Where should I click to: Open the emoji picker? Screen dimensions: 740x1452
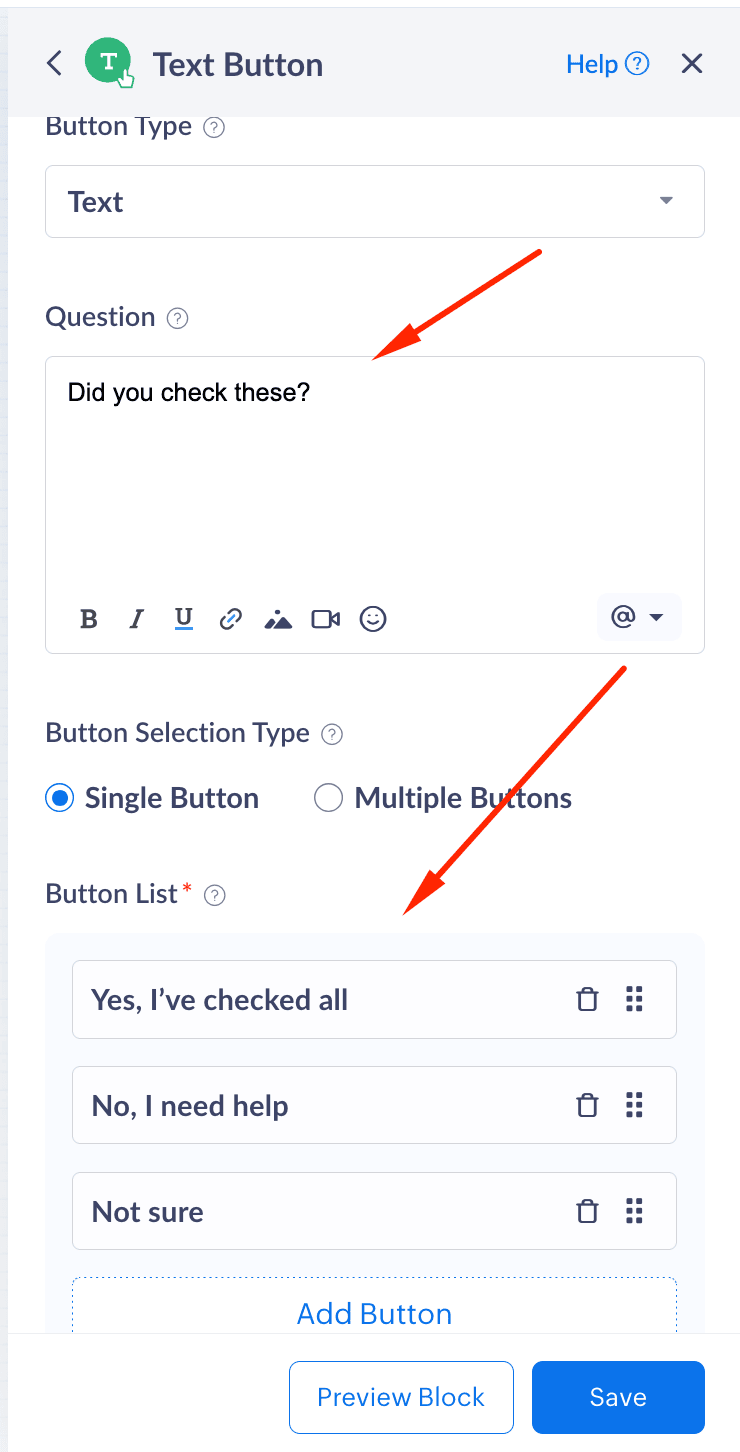(x=373, y=619)
